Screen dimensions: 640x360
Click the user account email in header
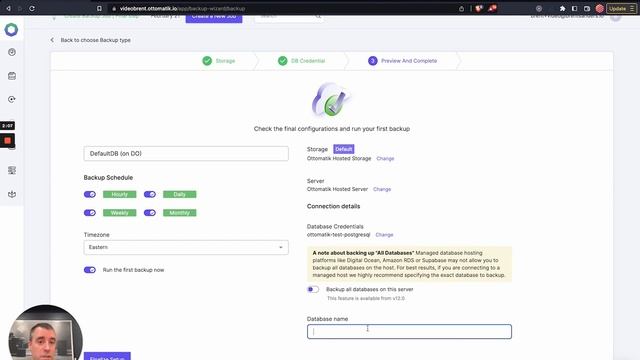[567, 17]
